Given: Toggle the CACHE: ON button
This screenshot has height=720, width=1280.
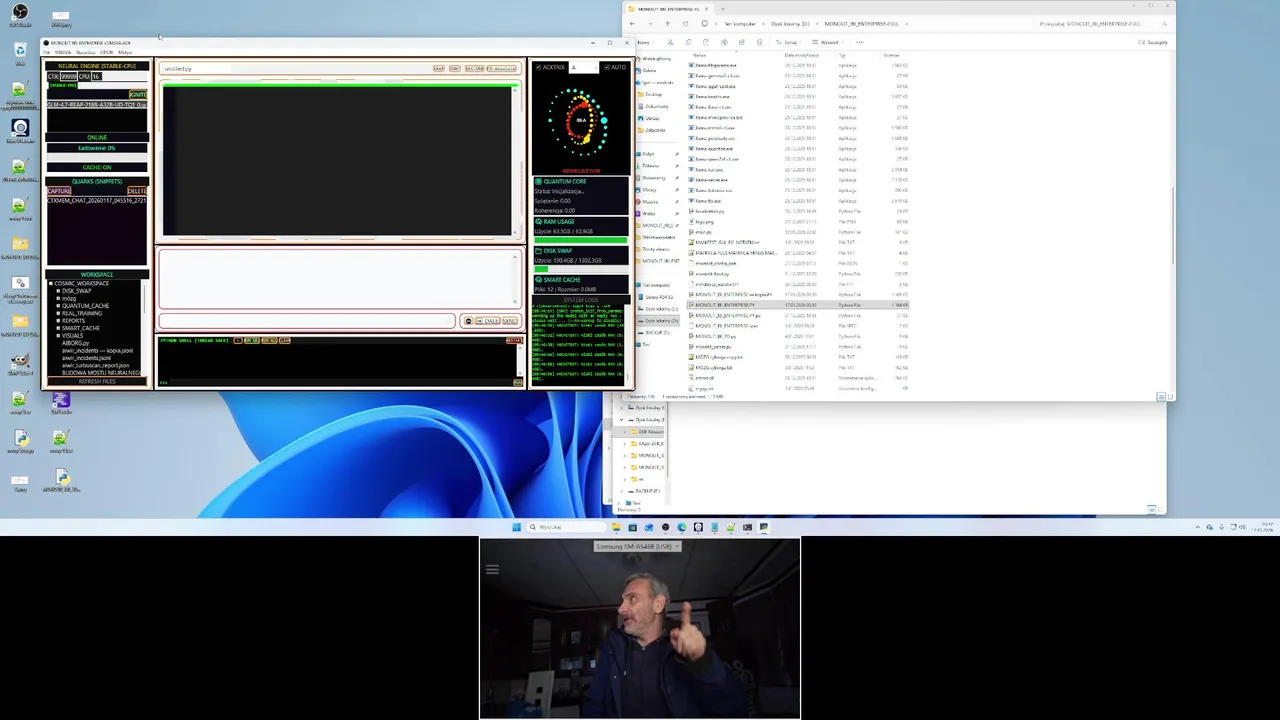Looking at the screenshot, I should [97, 167].
